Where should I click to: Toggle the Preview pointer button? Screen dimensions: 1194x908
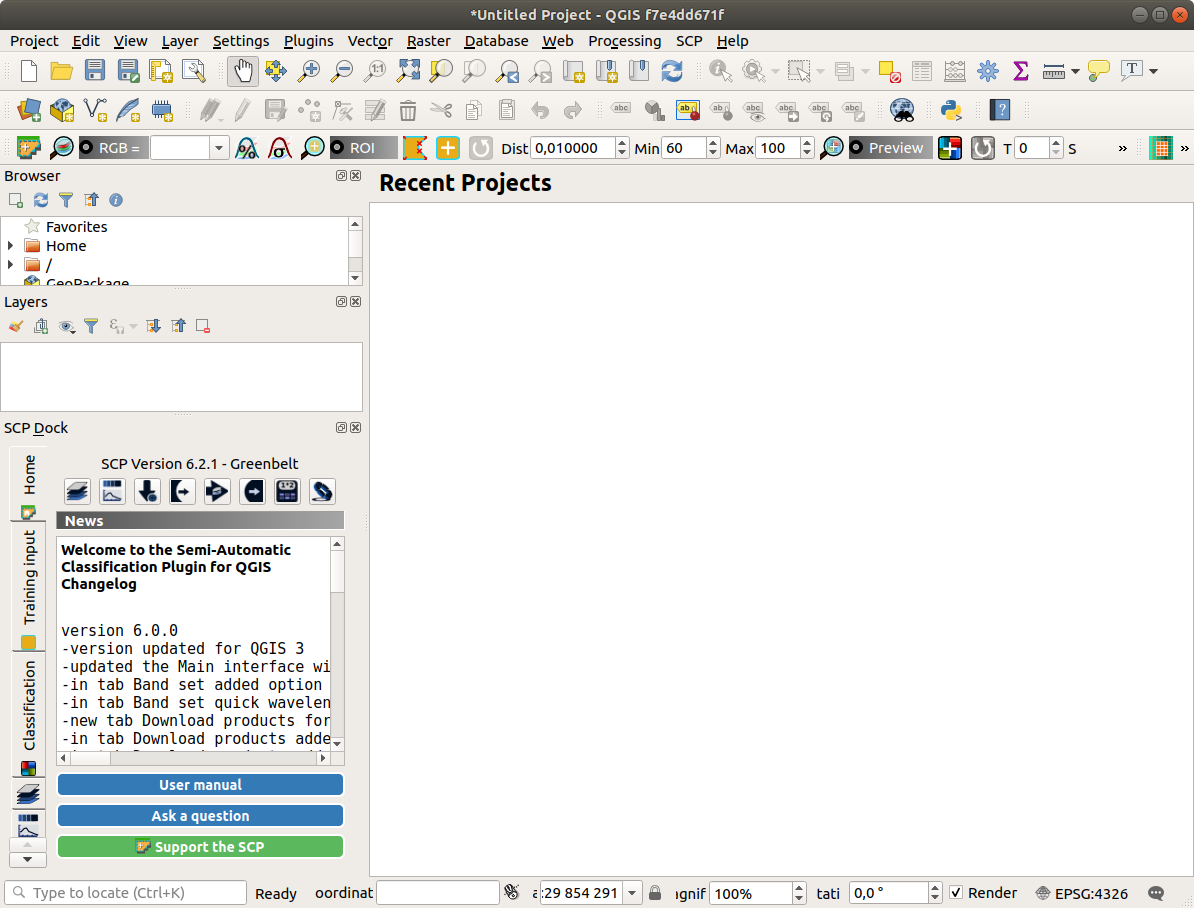pos(890,148)
